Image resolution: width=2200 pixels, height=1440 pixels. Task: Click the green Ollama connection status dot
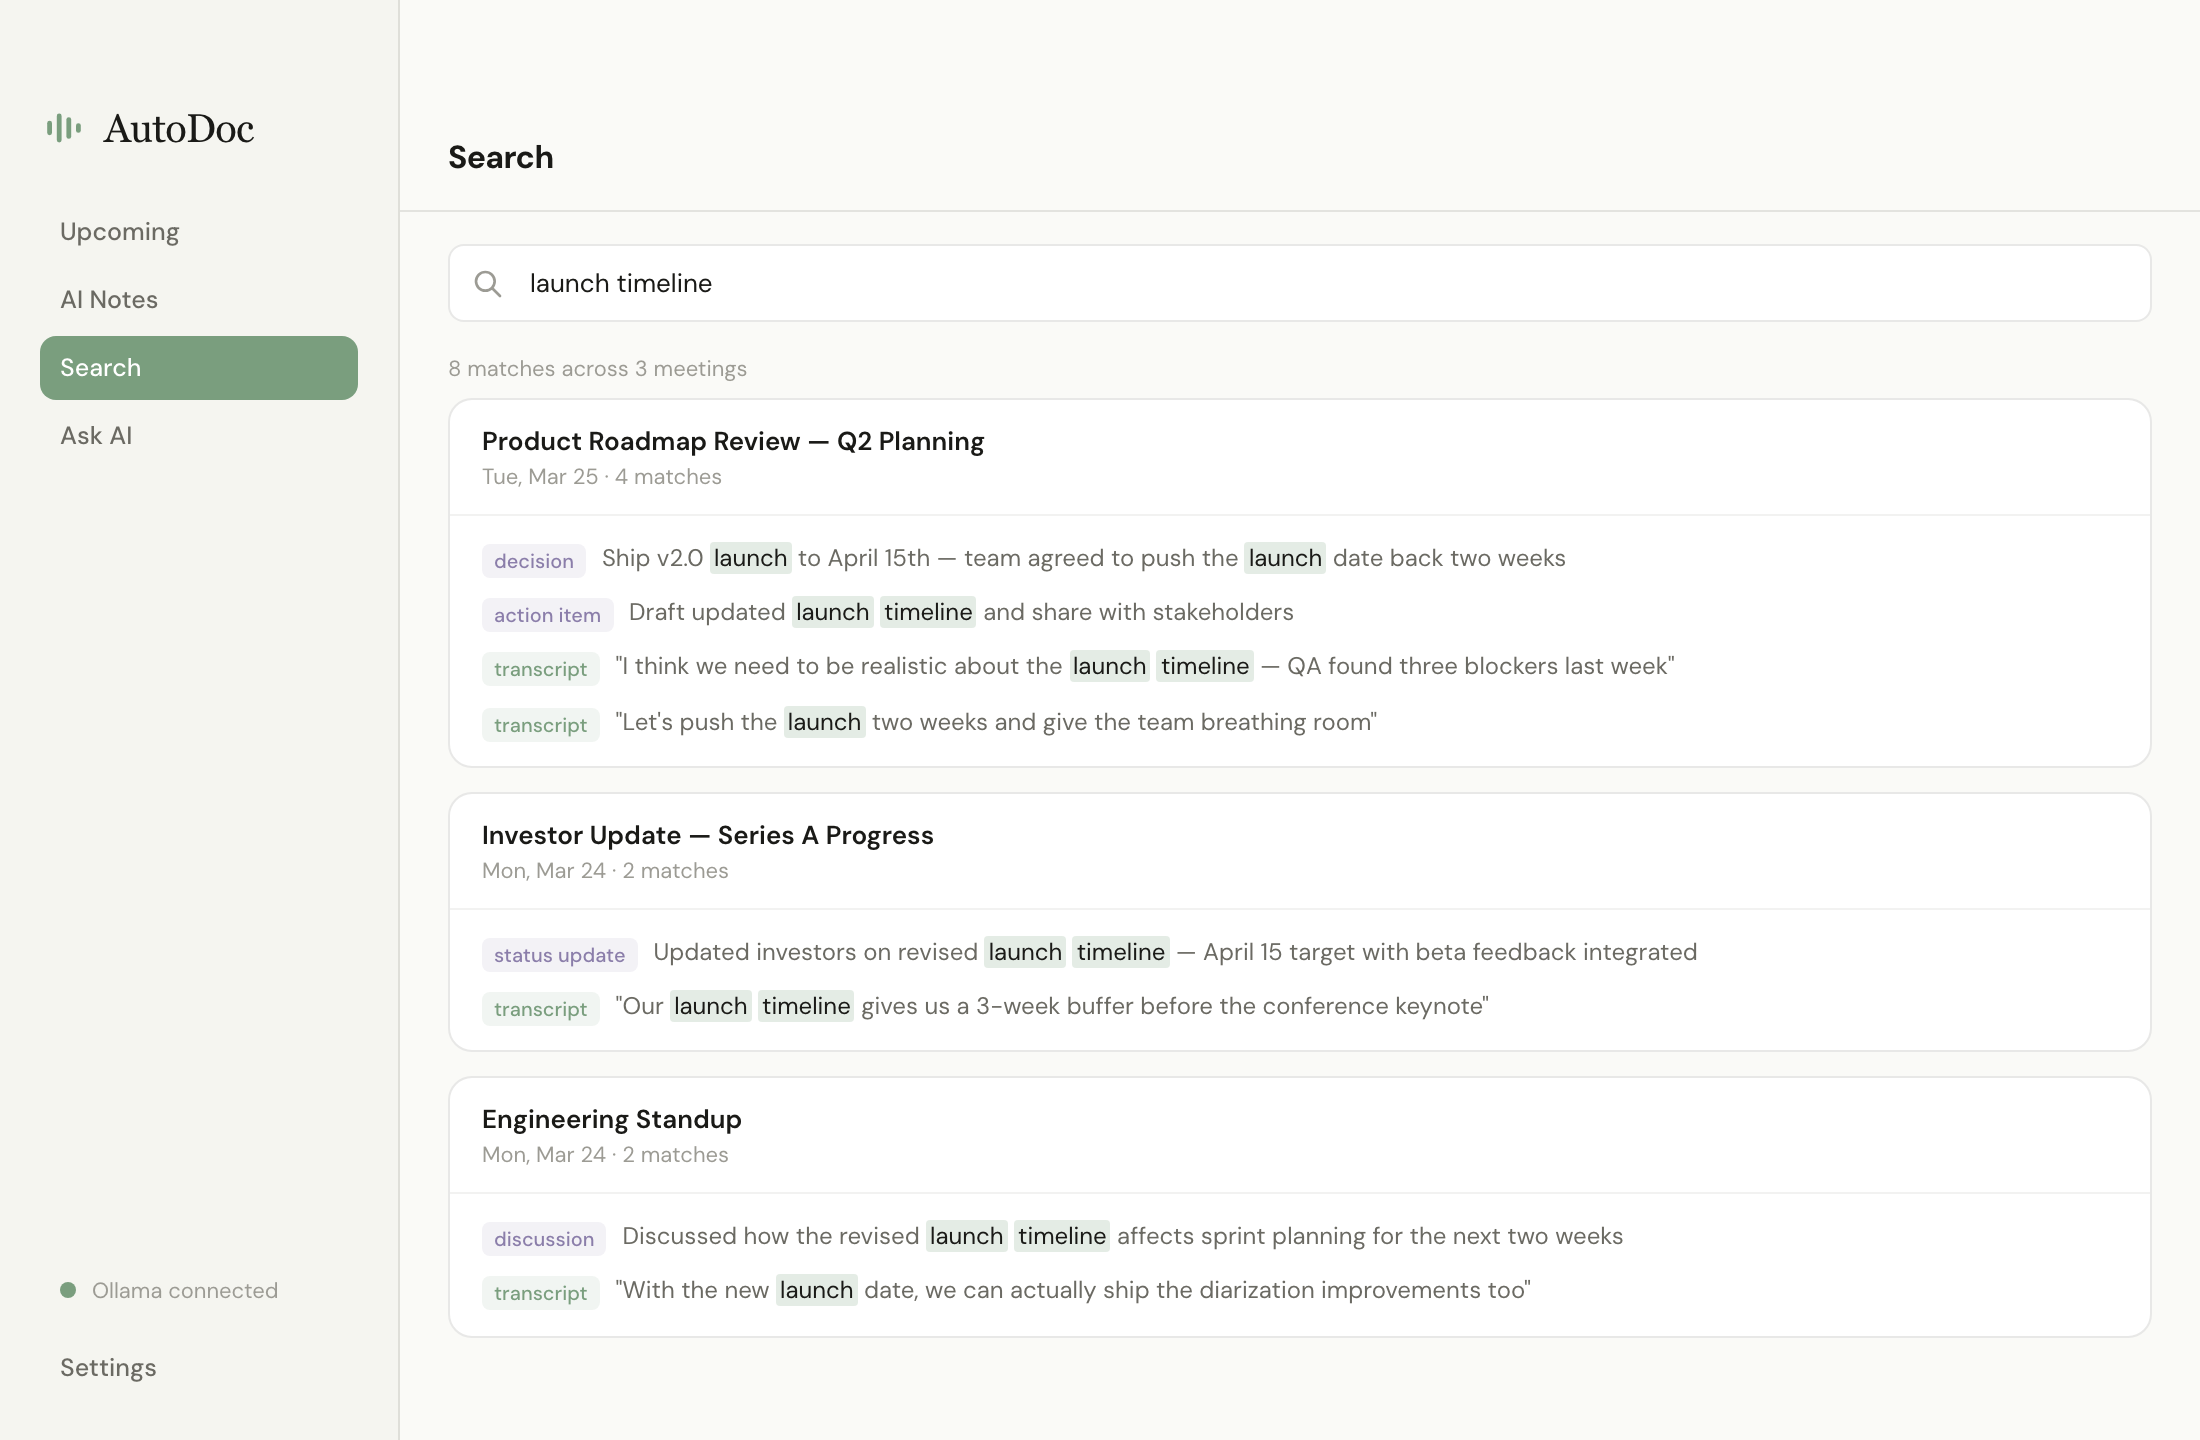[x=67, y=1290]
